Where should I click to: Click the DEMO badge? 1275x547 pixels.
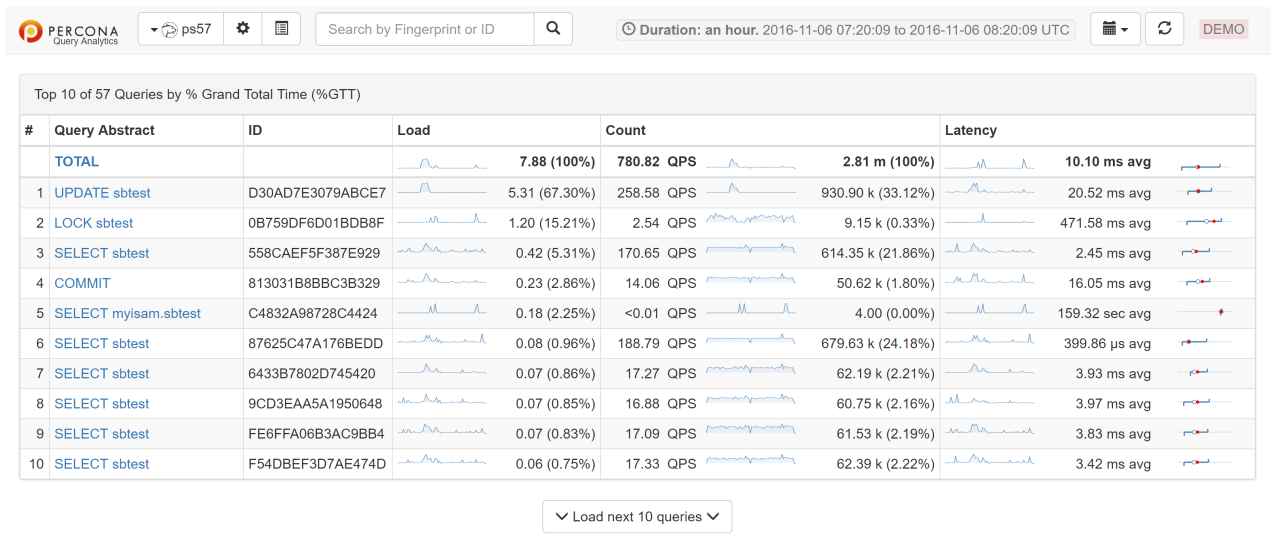(x=1223, y=29)
